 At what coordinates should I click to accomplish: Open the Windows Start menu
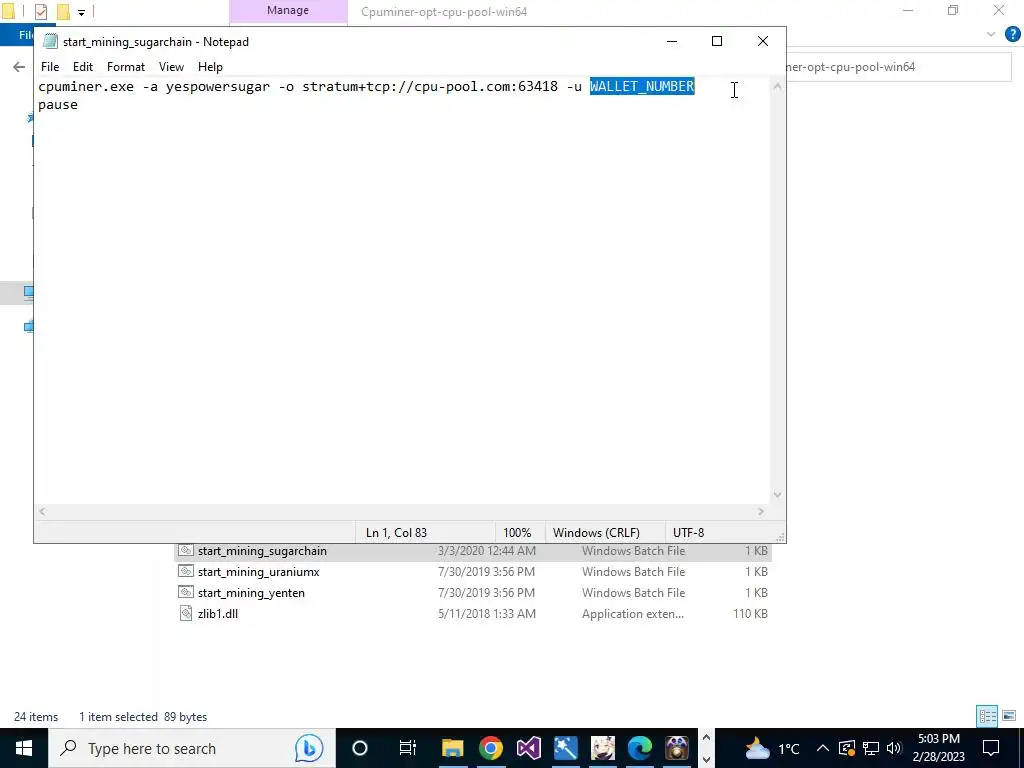[x=24, y=748]
